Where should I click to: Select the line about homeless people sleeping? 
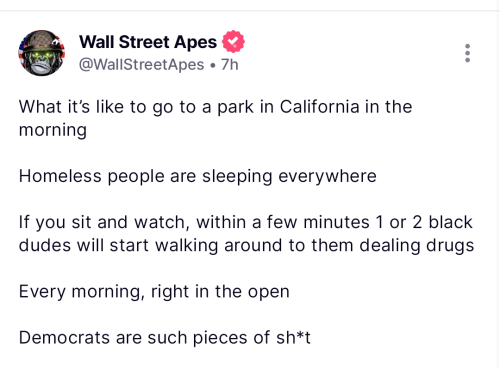tap(198, 176)
